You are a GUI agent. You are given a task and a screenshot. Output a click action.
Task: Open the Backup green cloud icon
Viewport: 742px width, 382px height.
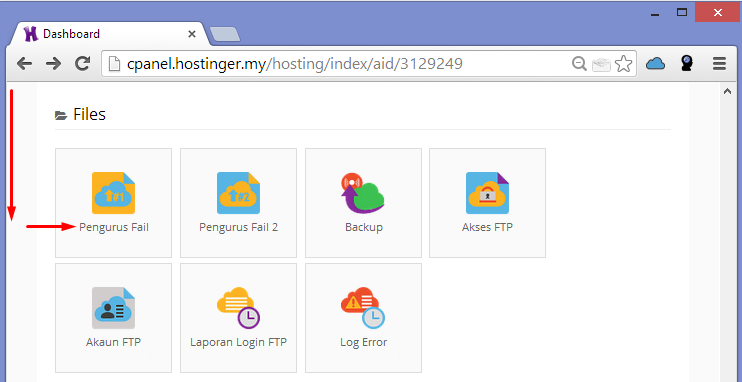pos(363,193)
